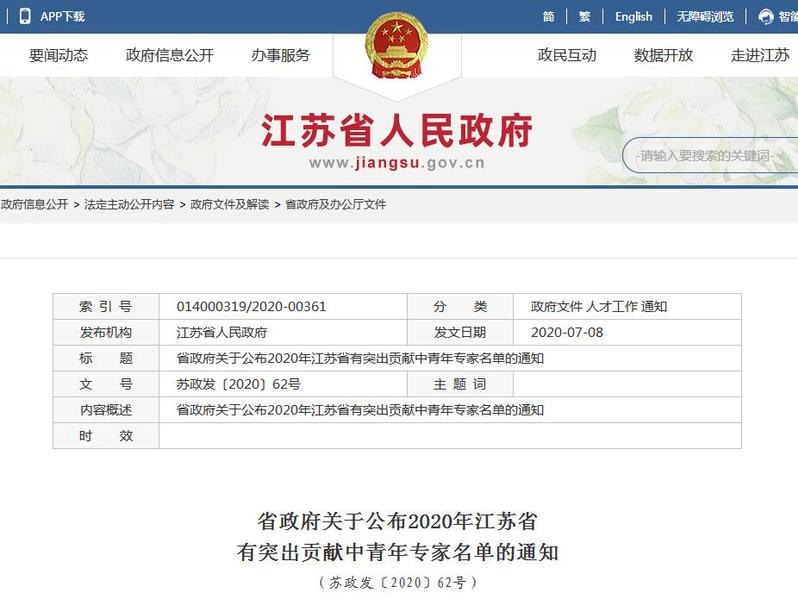Switch to Simplified Chinese (简)
Screen dimensions: 798x599
(549, 16)
